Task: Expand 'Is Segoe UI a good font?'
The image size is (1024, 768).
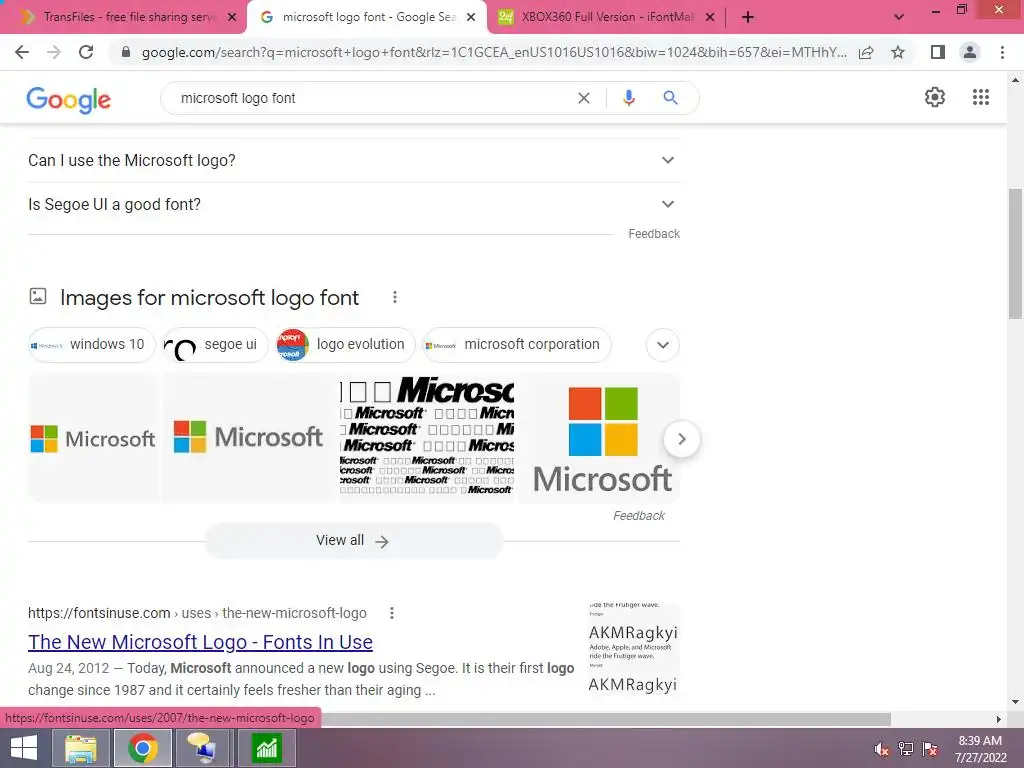Action: 354,204
